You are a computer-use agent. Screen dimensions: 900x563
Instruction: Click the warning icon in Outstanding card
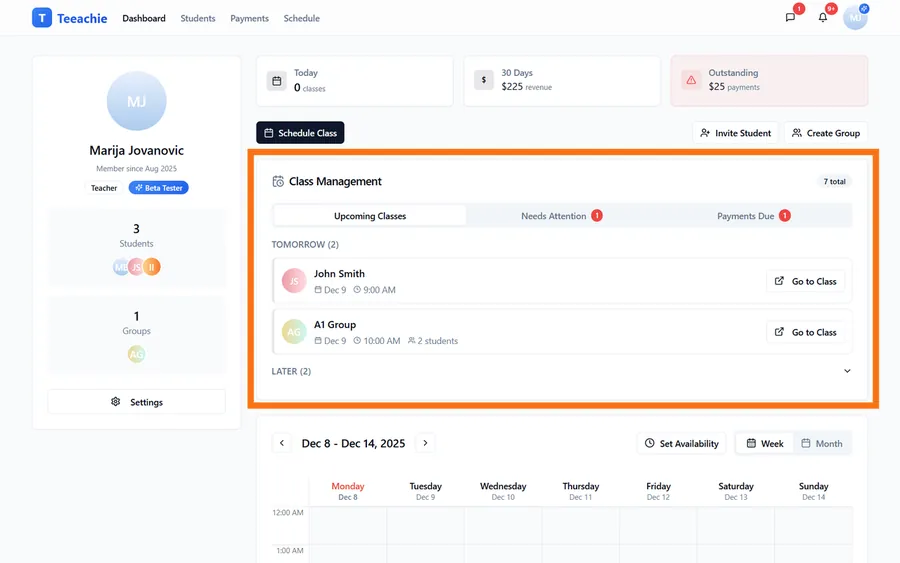click(x=691, y=80)
